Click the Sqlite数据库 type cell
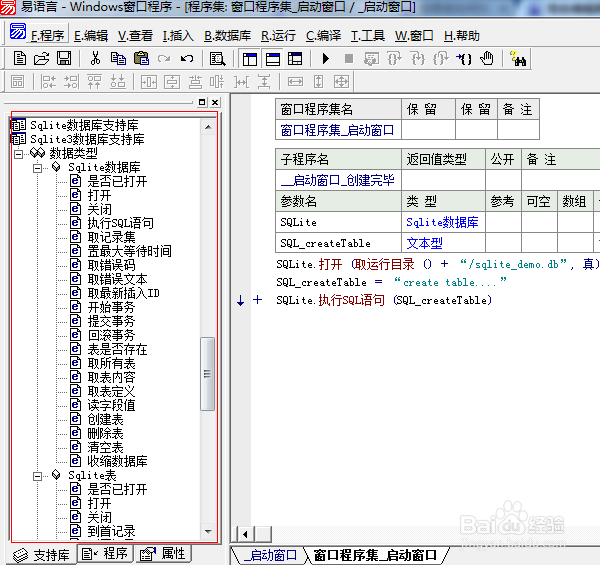This screenshot has width=600, height=565. (443, 222)
